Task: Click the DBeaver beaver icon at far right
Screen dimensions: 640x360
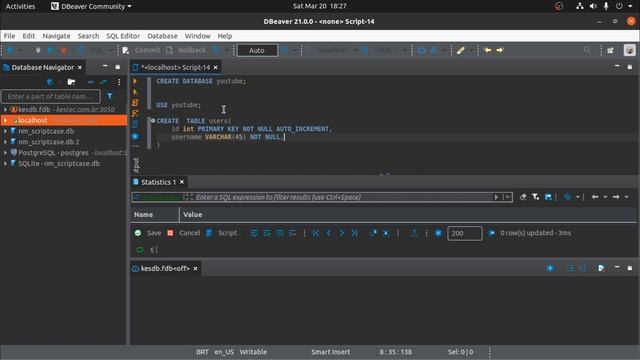Action: [629, 50]
